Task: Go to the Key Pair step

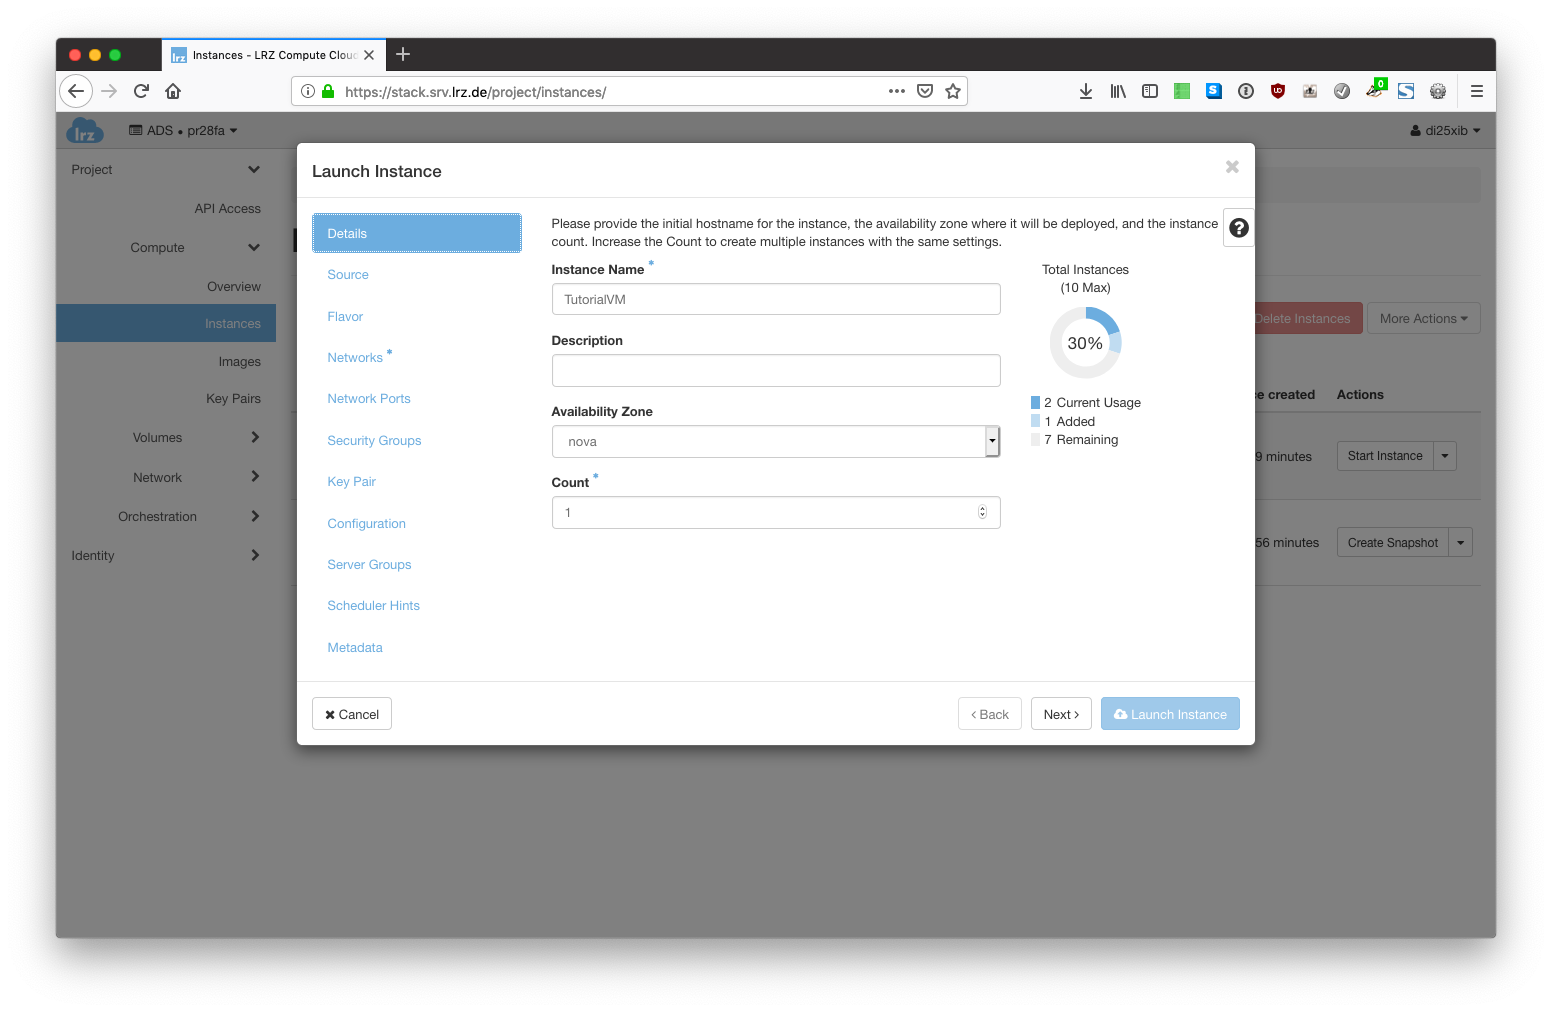Action: (351, 482)
